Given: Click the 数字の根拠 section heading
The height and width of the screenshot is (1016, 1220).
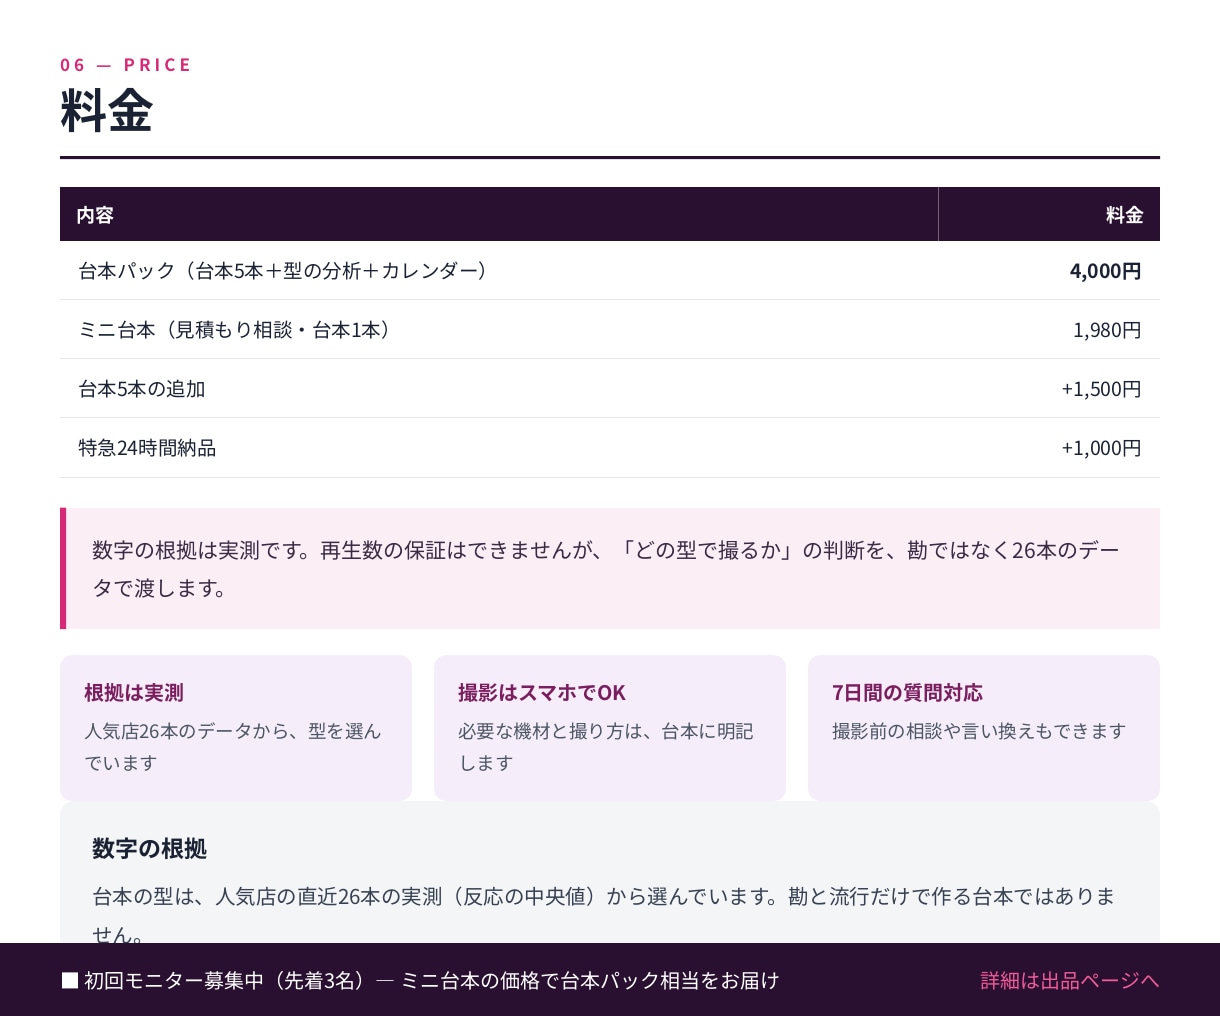Looking at the screenshot, I should [149, 849].
